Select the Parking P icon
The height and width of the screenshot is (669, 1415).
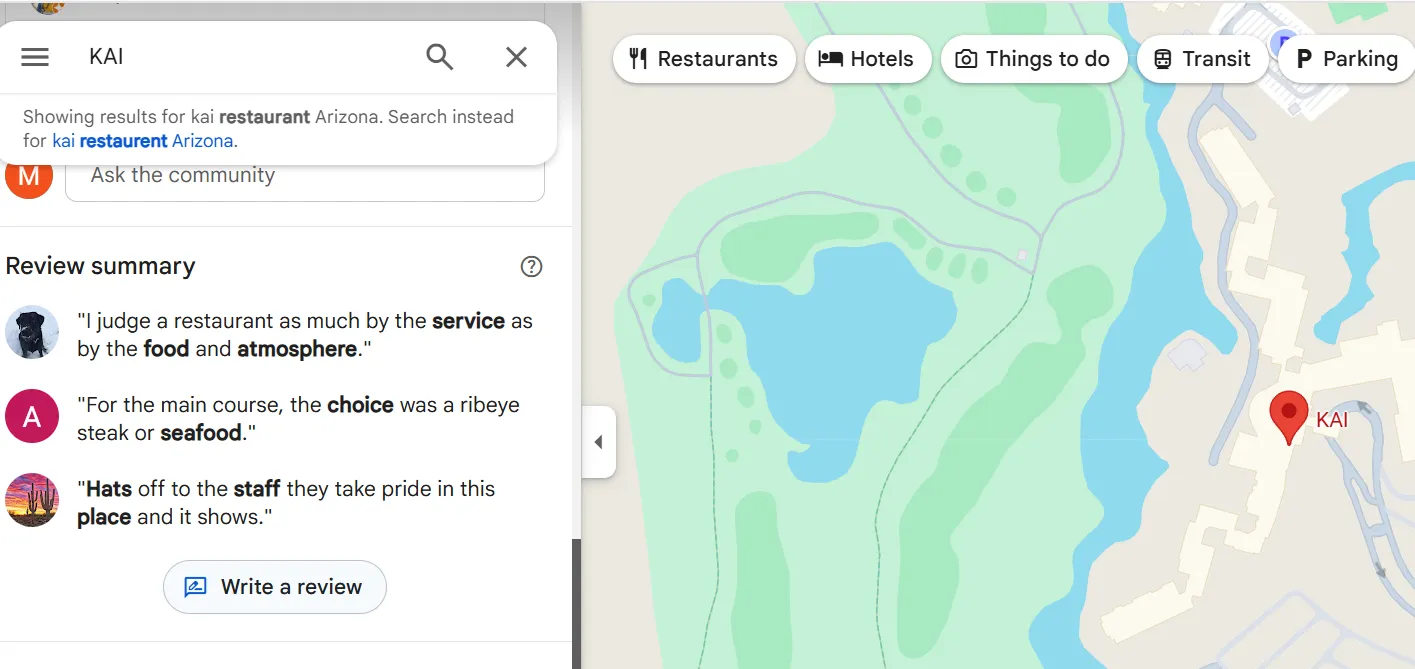1305,59
